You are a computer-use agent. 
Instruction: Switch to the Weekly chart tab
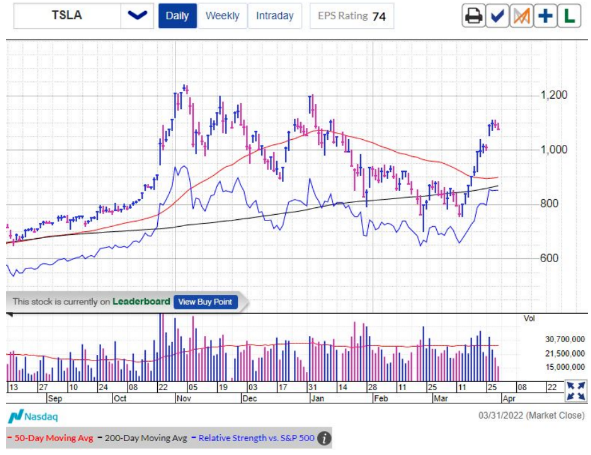[222, 16]
